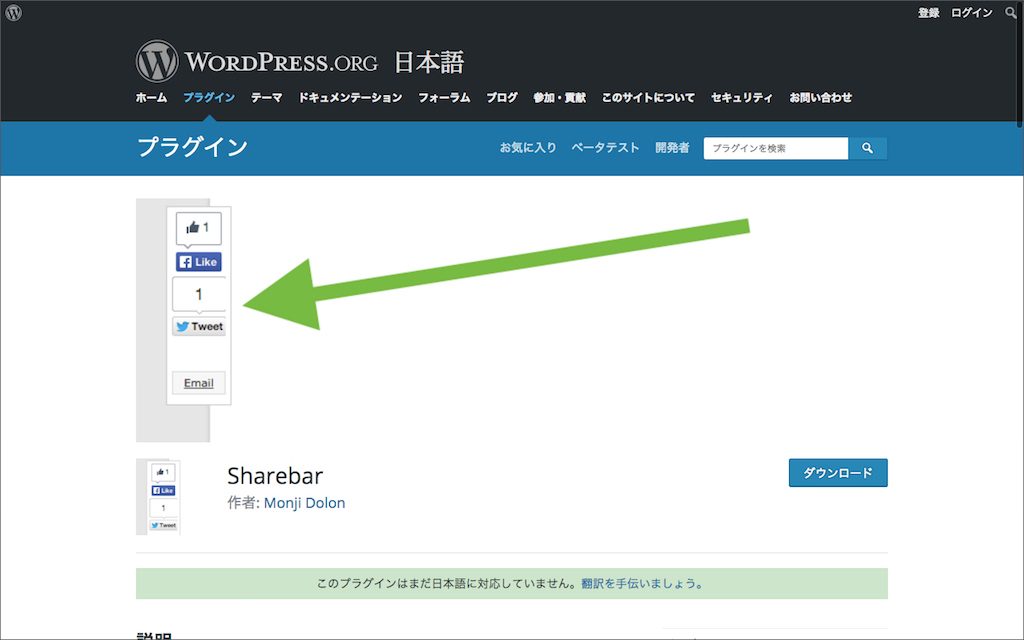Open the お問い合わせ menu item
The width and height of the screenshot is (1024, 640).
click(820, 97)
